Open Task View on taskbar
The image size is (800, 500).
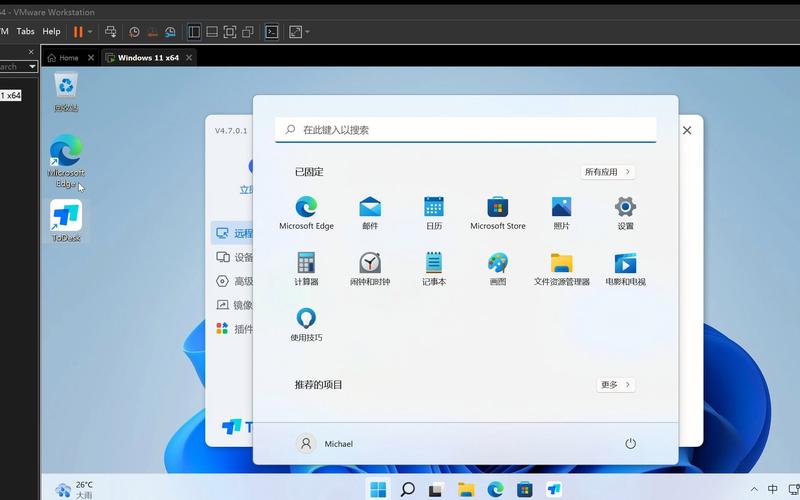coord(436,489)
